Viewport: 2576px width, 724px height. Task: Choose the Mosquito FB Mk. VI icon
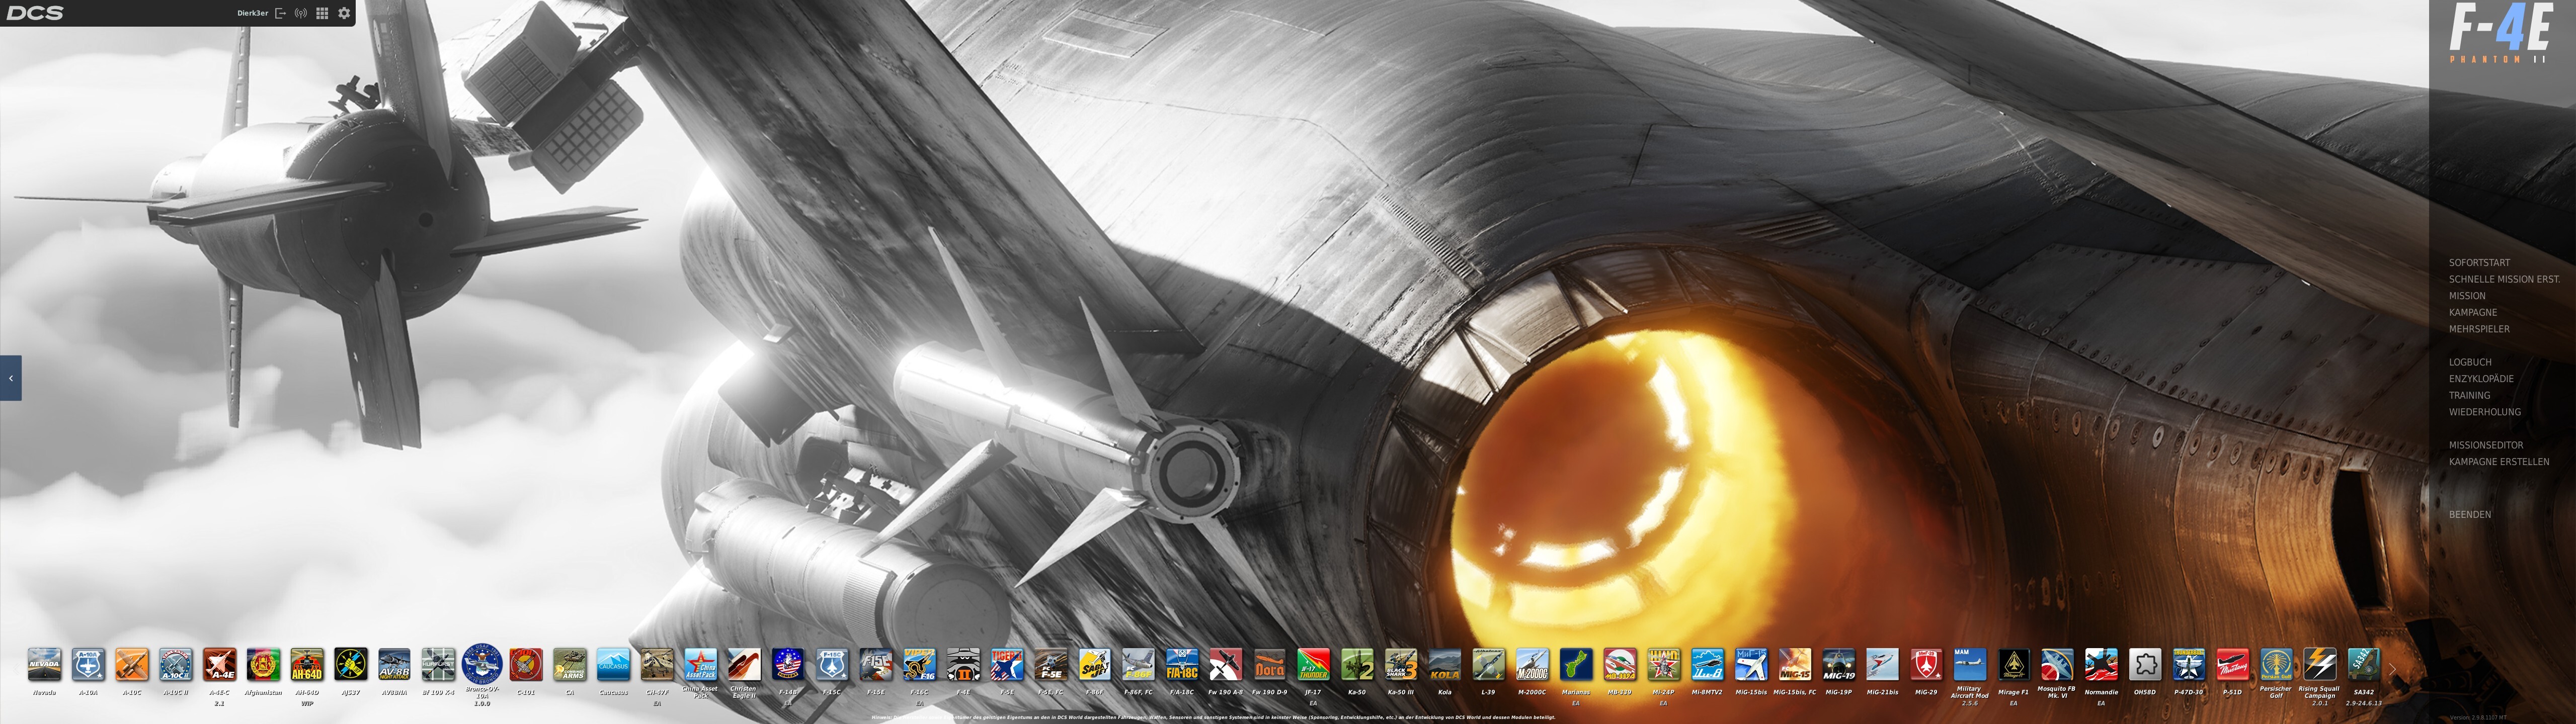click(x=2057, y=664)
